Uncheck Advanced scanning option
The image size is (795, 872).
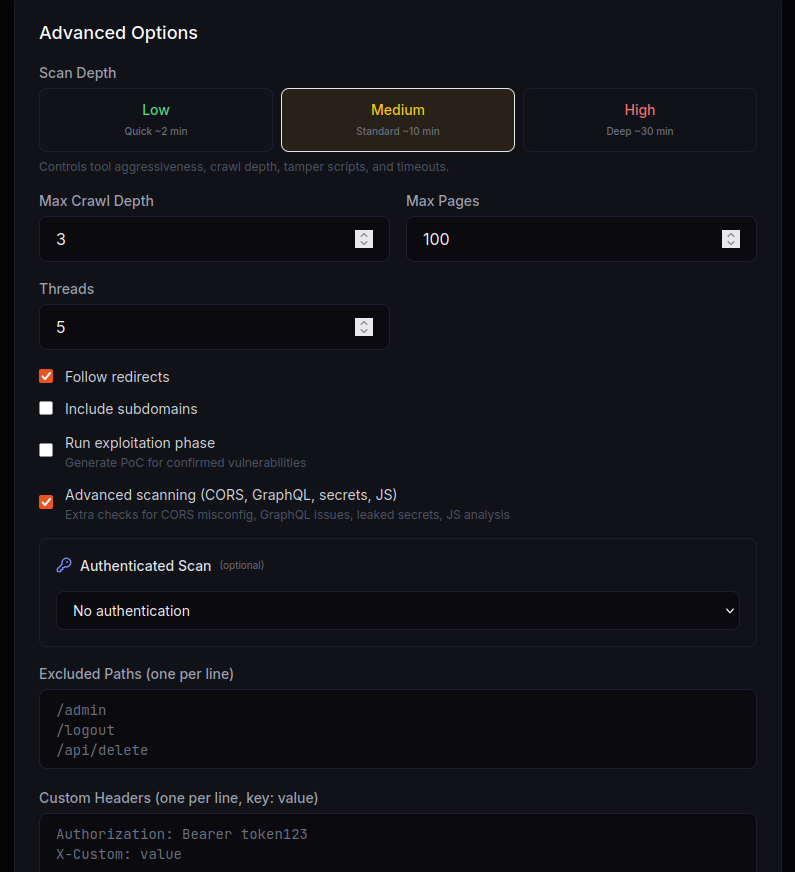pos(45,502)
